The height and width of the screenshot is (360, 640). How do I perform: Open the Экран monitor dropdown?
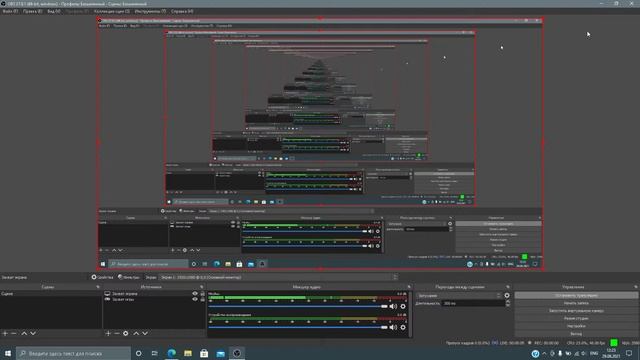coord(278,277)
